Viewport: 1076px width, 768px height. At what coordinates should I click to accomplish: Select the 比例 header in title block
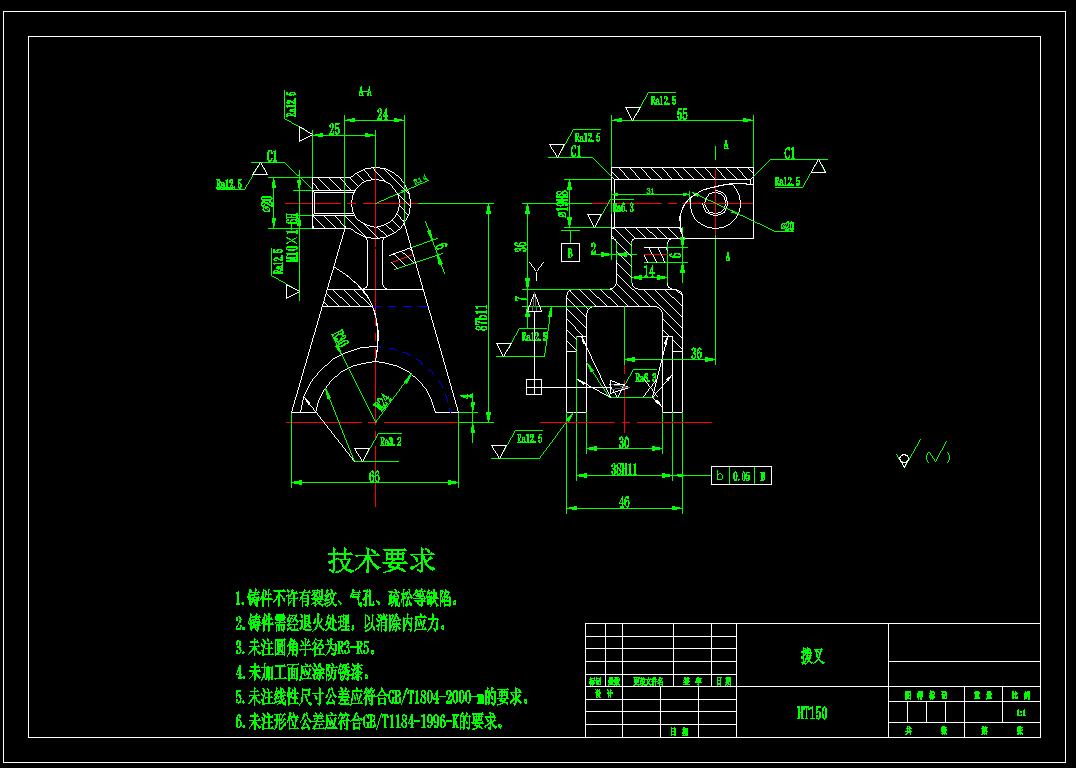pos(1020,695)
